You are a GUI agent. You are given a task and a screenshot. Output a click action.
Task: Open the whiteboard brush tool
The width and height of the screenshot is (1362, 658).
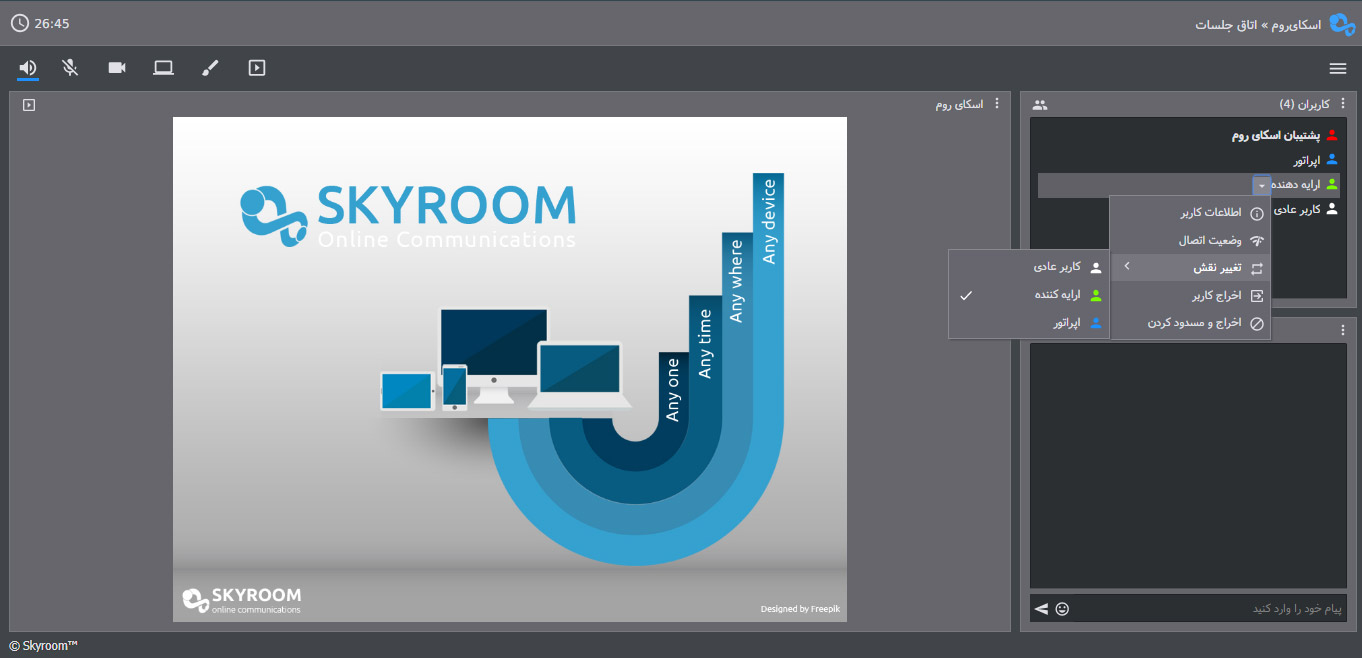click(210, 68)
